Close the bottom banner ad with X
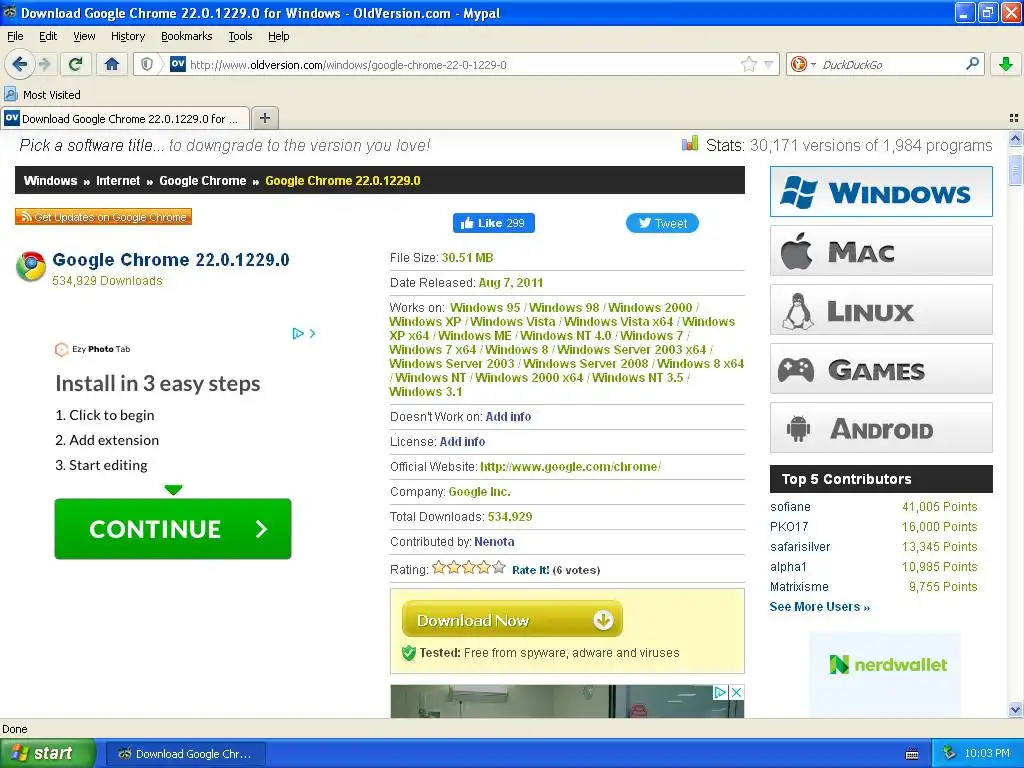This screenshot has height=768, width=1024. click(x=736, y=692)
